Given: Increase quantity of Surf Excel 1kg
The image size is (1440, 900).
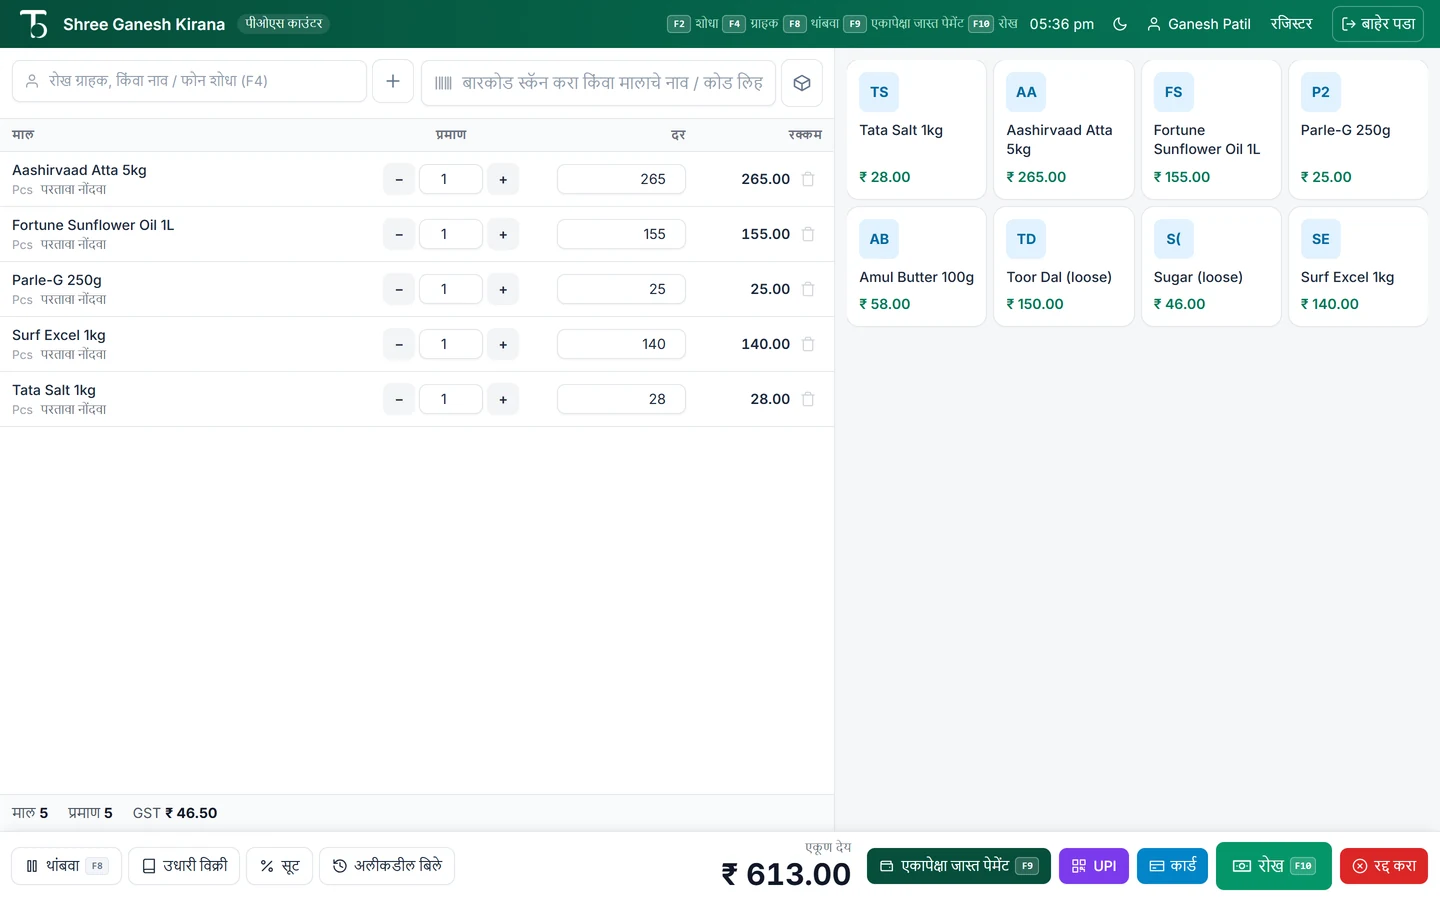Looking at the screenshot, I should 503,344.
